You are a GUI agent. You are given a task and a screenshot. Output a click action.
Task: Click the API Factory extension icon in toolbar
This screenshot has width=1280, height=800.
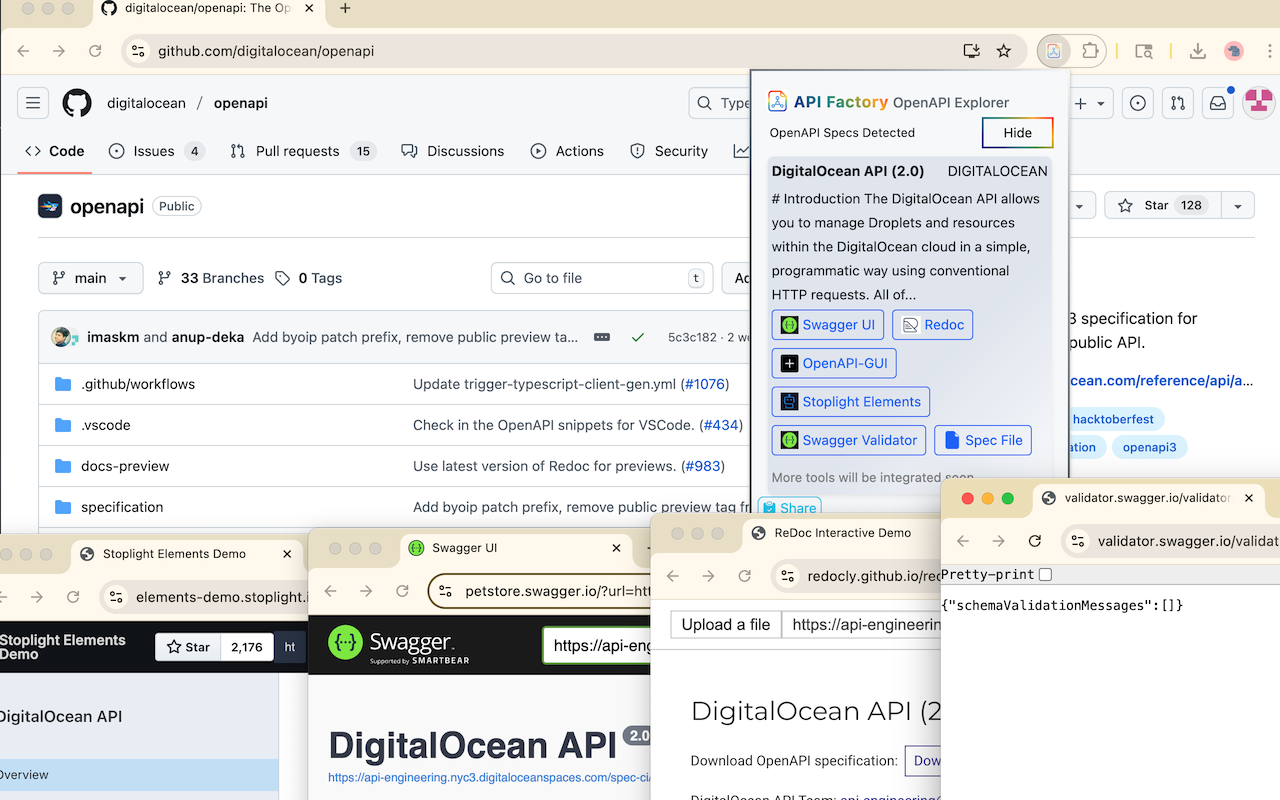pos(1053,51)
